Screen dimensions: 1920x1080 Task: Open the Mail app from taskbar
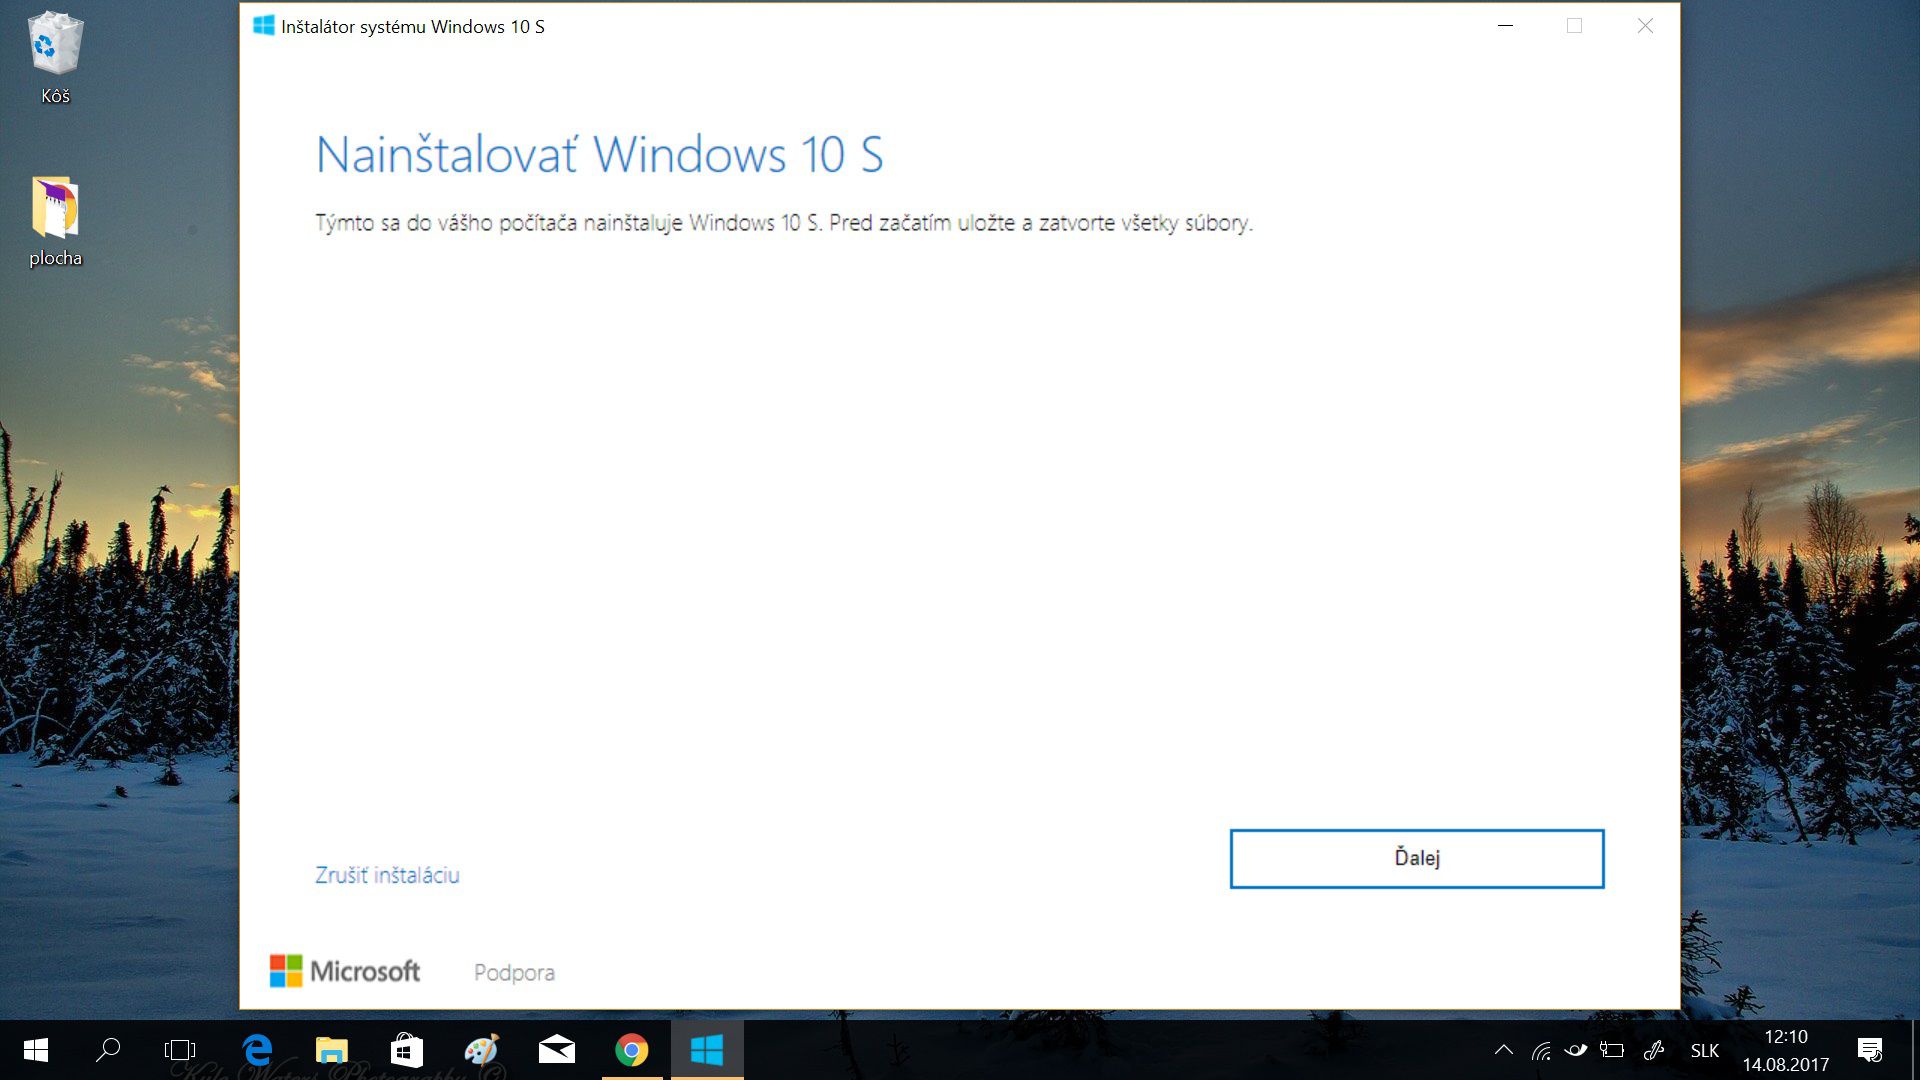point(556,1050)
